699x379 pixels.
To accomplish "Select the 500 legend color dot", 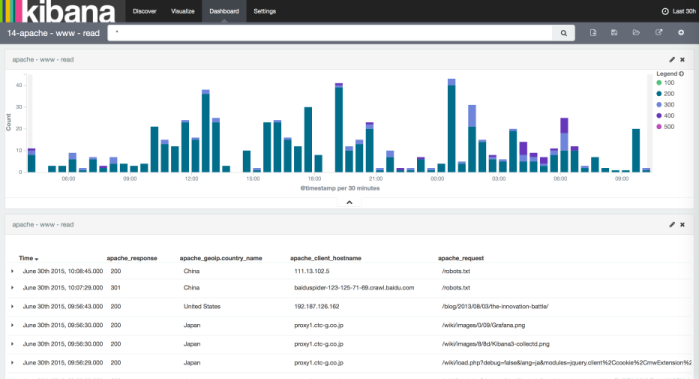I will pos(659,127).
